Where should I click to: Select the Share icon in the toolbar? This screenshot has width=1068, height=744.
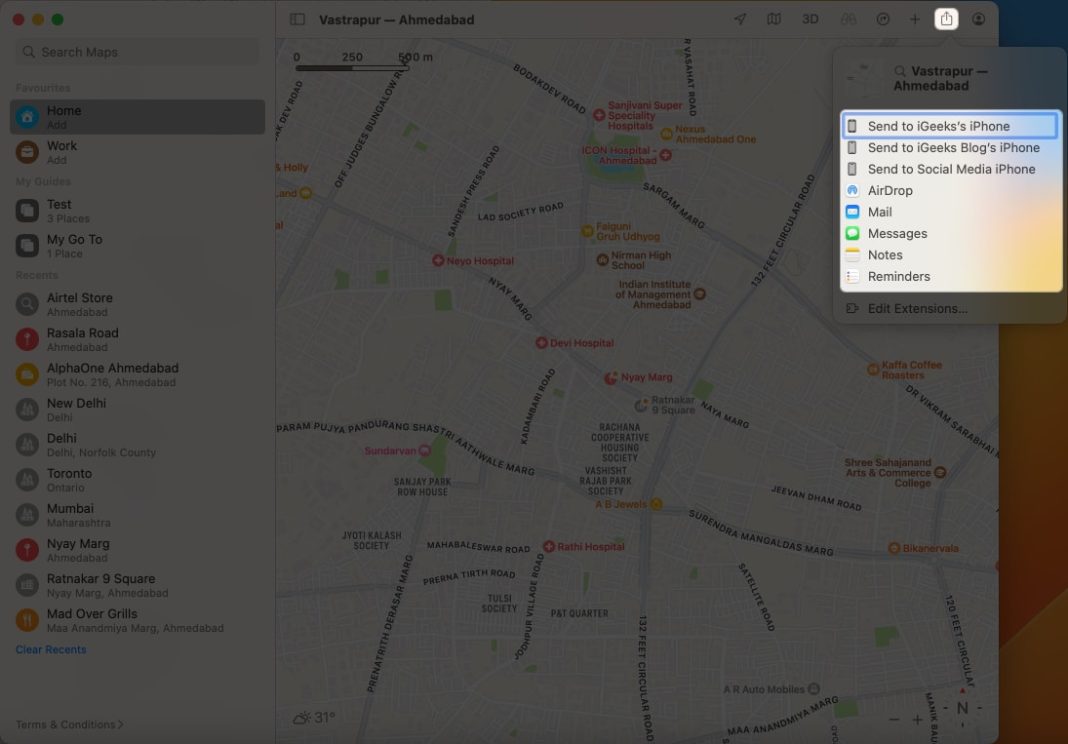point(945,18)
